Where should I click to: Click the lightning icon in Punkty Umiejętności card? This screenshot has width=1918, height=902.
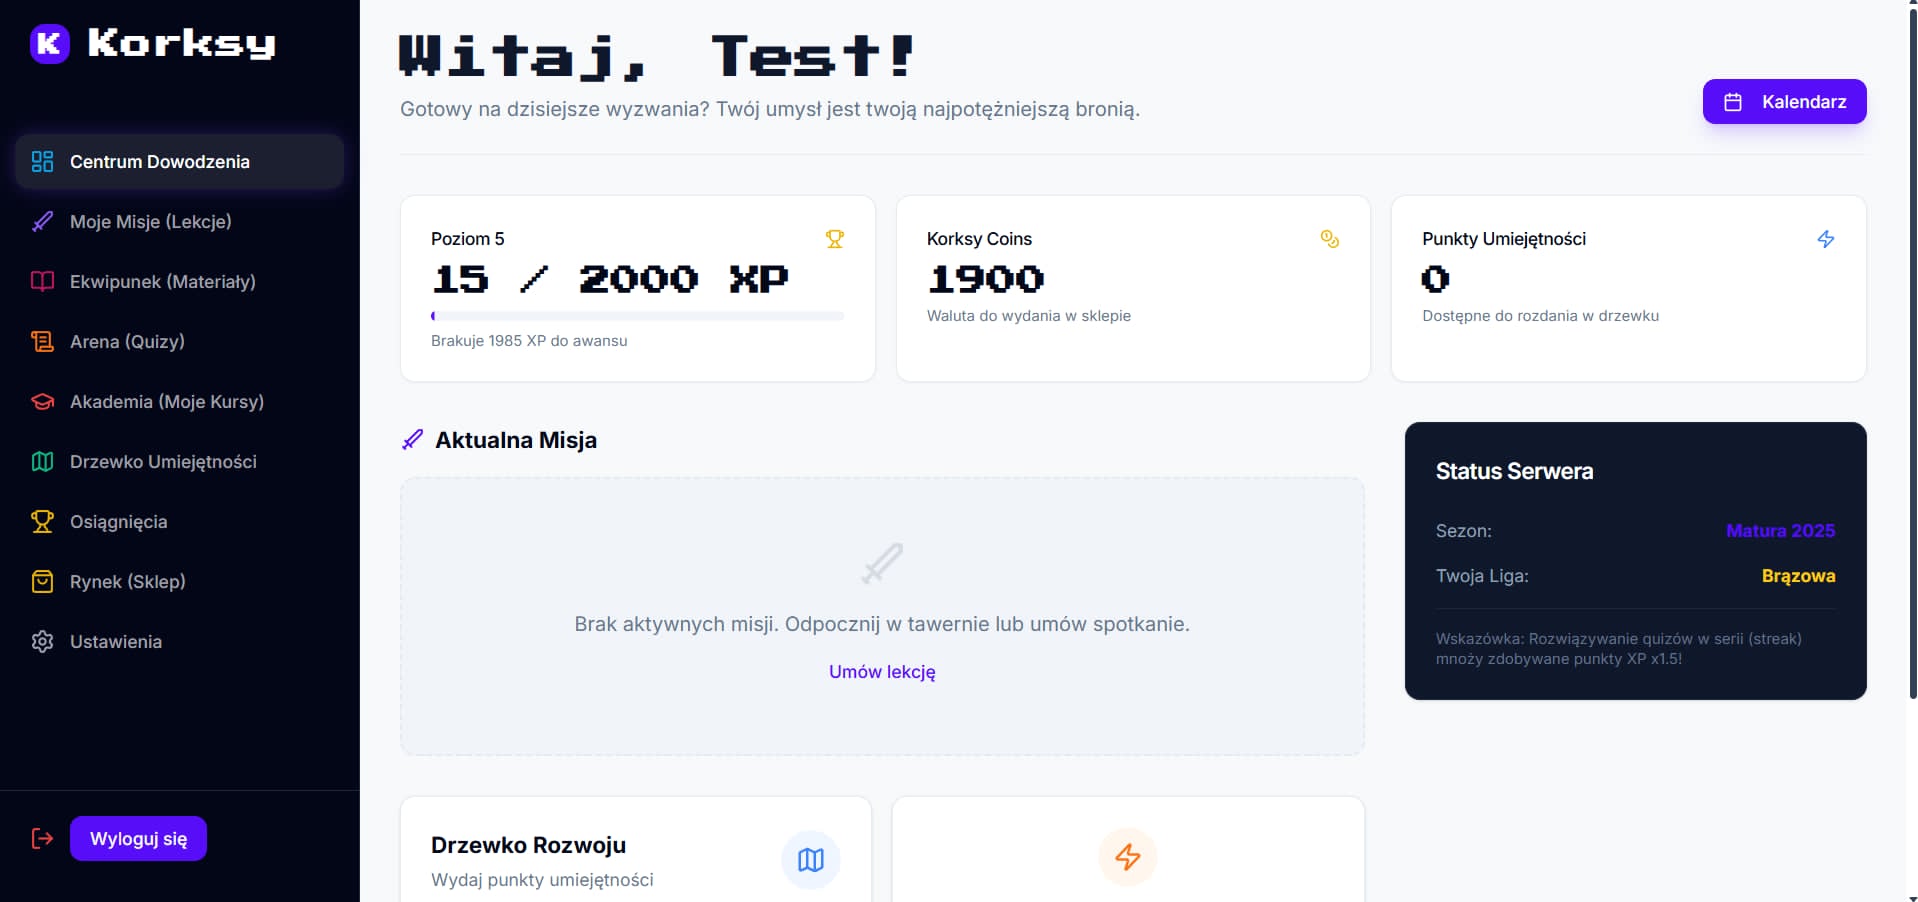(1826, 239)
